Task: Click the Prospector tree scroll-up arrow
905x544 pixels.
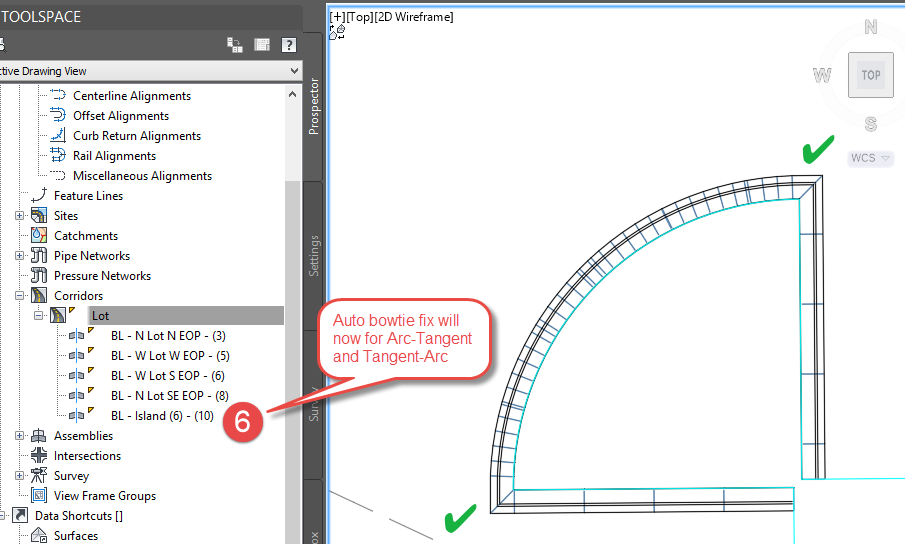Action: tap(293, 94)
